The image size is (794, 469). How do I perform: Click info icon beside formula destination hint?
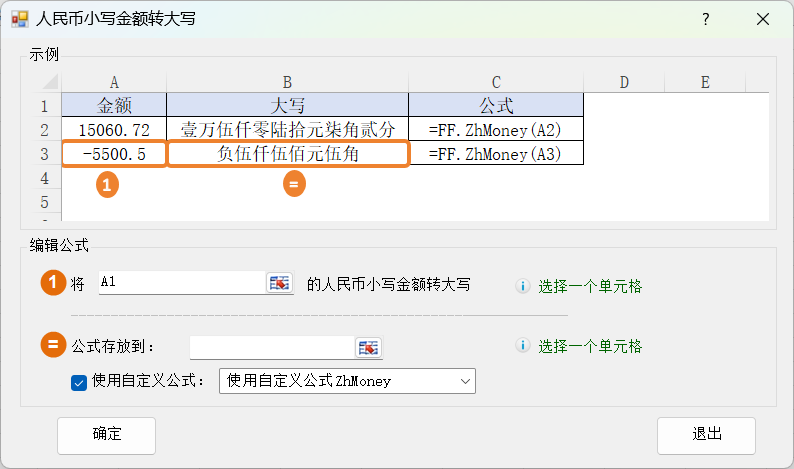click(x=522, y=346)
